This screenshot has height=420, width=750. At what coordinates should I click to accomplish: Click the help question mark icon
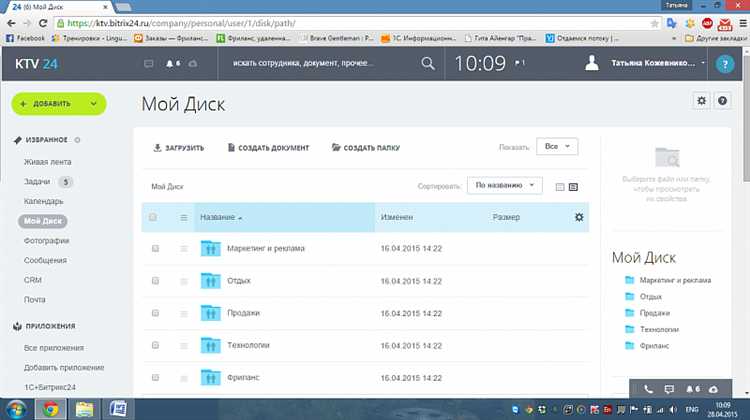click(x=723, y=63)
